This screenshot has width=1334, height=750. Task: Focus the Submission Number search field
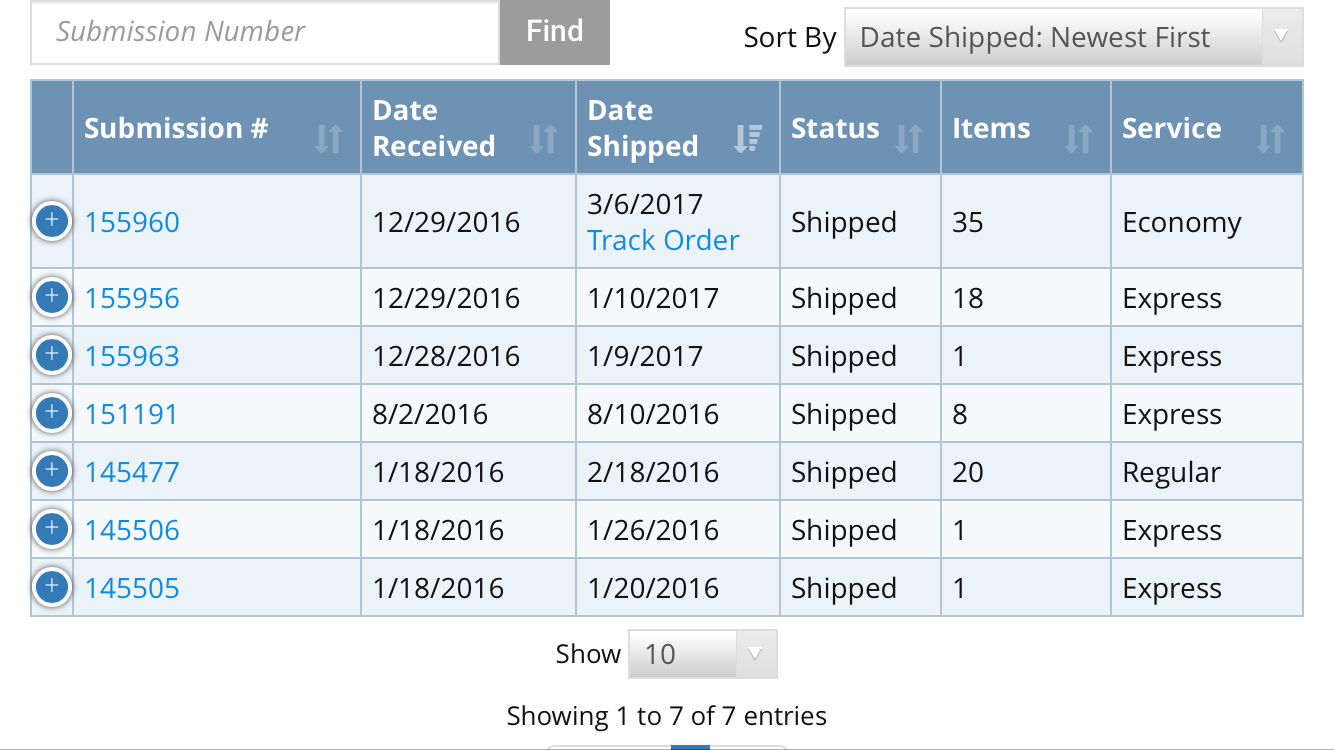click(x=265, y=32)
